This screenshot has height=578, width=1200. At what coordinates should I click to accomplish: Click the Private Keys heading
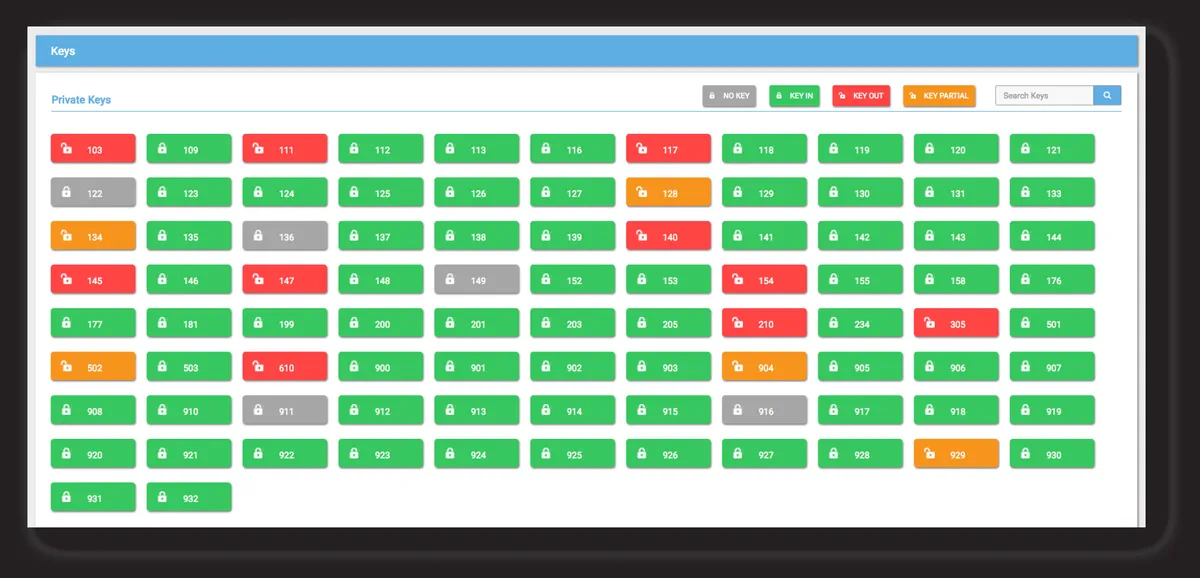pos(81,100)
